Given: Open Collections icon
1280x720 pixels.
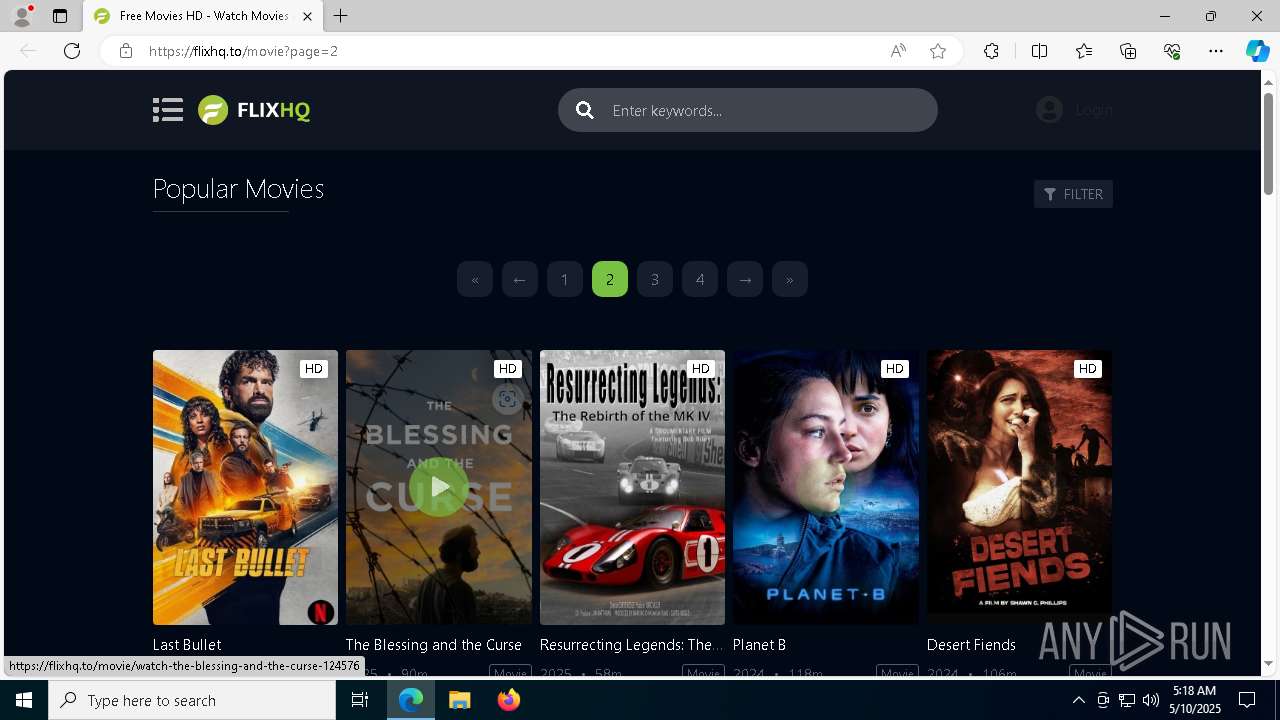Looking at the screenshot, I should click(1128, 51).
